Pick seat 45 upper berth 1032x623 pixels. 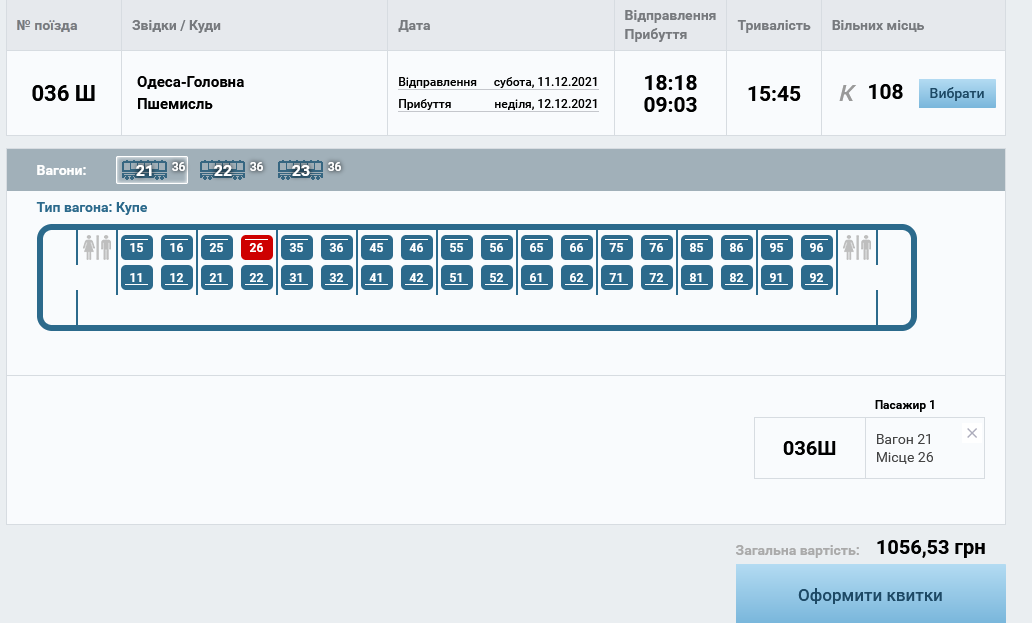376,247
